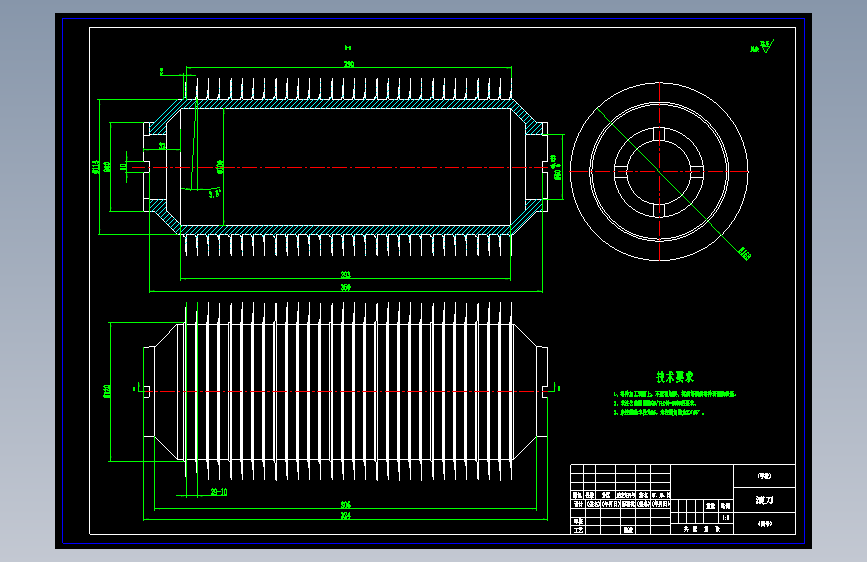
Task: Click the 359 overall length dimension text
Action: point(346,288)
